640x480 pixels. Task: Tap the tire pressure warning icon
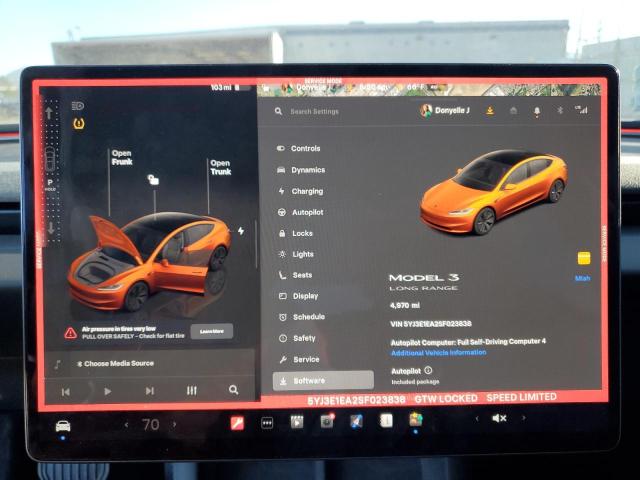pos(79,123)
